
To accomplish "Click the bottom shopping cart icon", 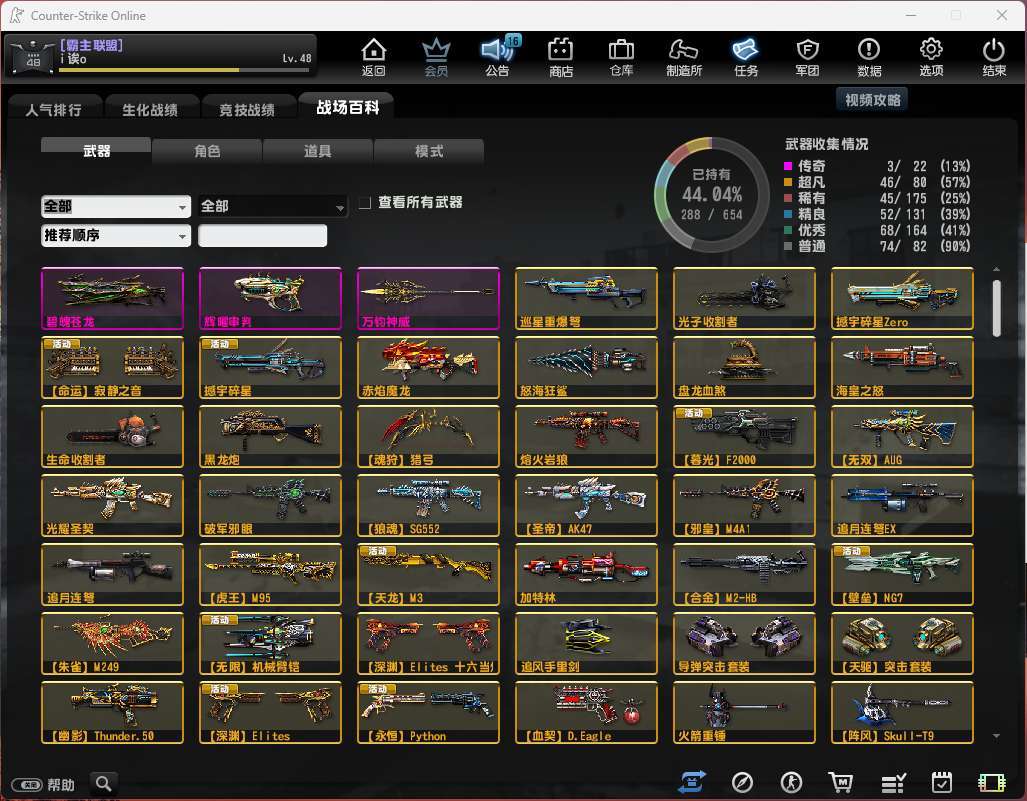I will (841, 782).
